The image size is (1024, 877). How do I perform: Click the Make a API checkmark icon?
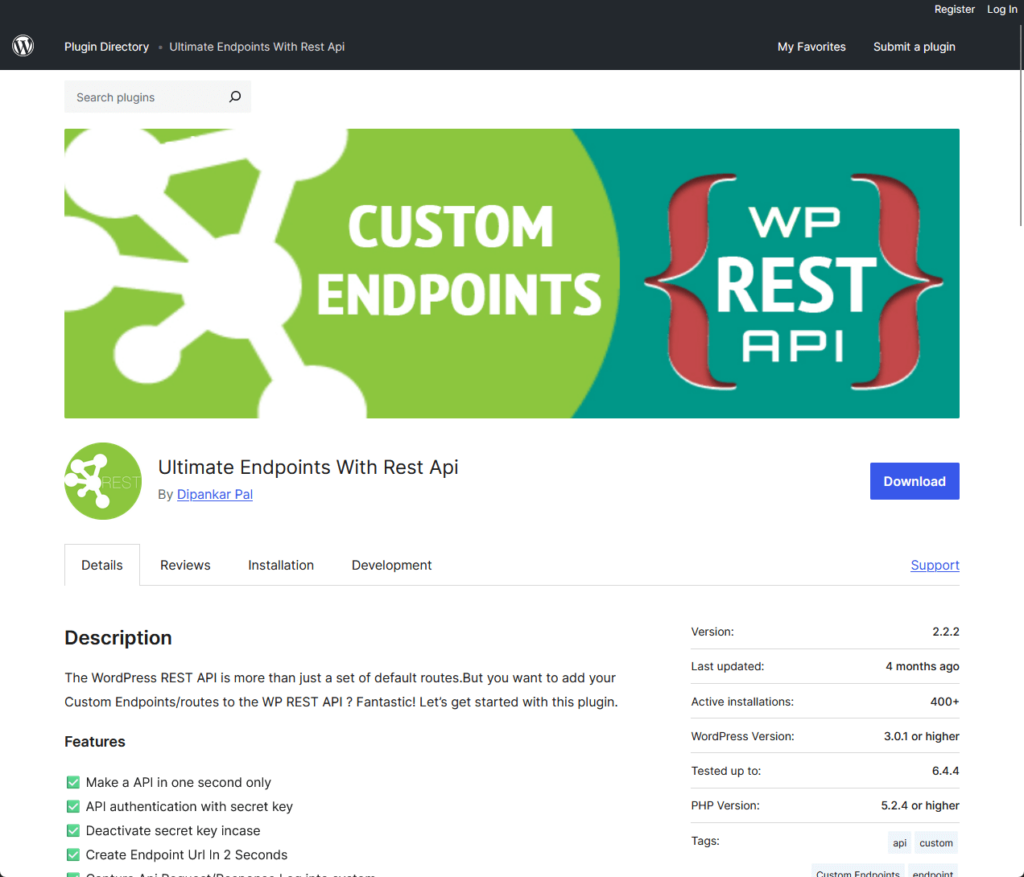pyautogui.click(x=73, y=782)
